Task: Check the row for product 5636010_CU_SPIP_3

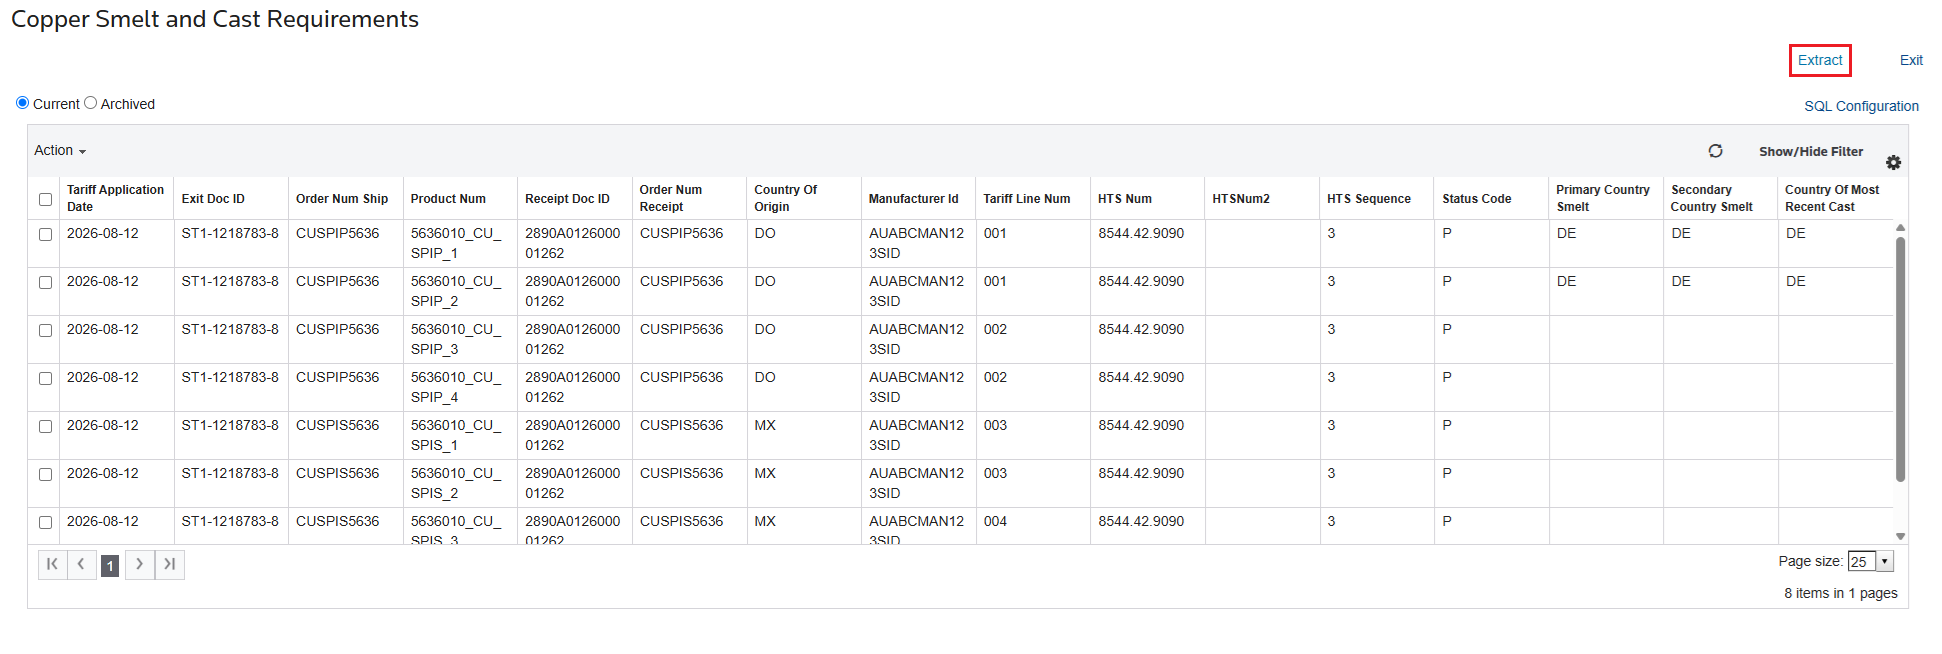Action: click(x=45, y=330)
